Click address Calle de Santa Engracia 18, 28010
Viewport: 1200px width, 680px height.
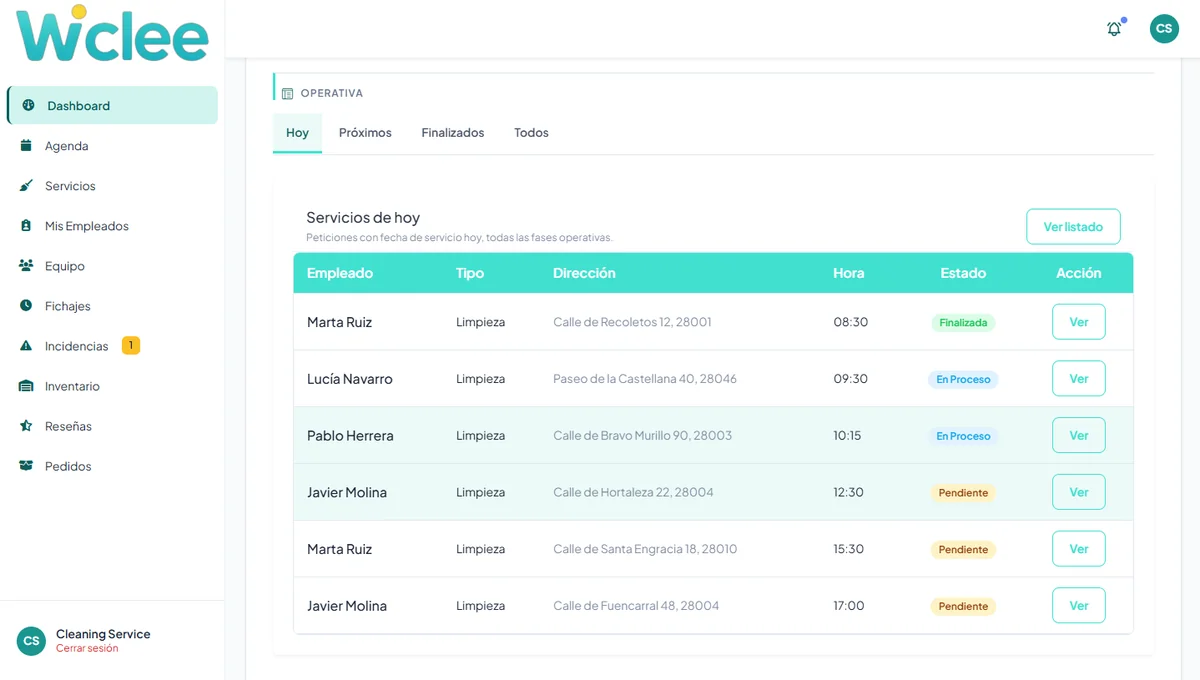pyautogui.click(x=645, y=549)
